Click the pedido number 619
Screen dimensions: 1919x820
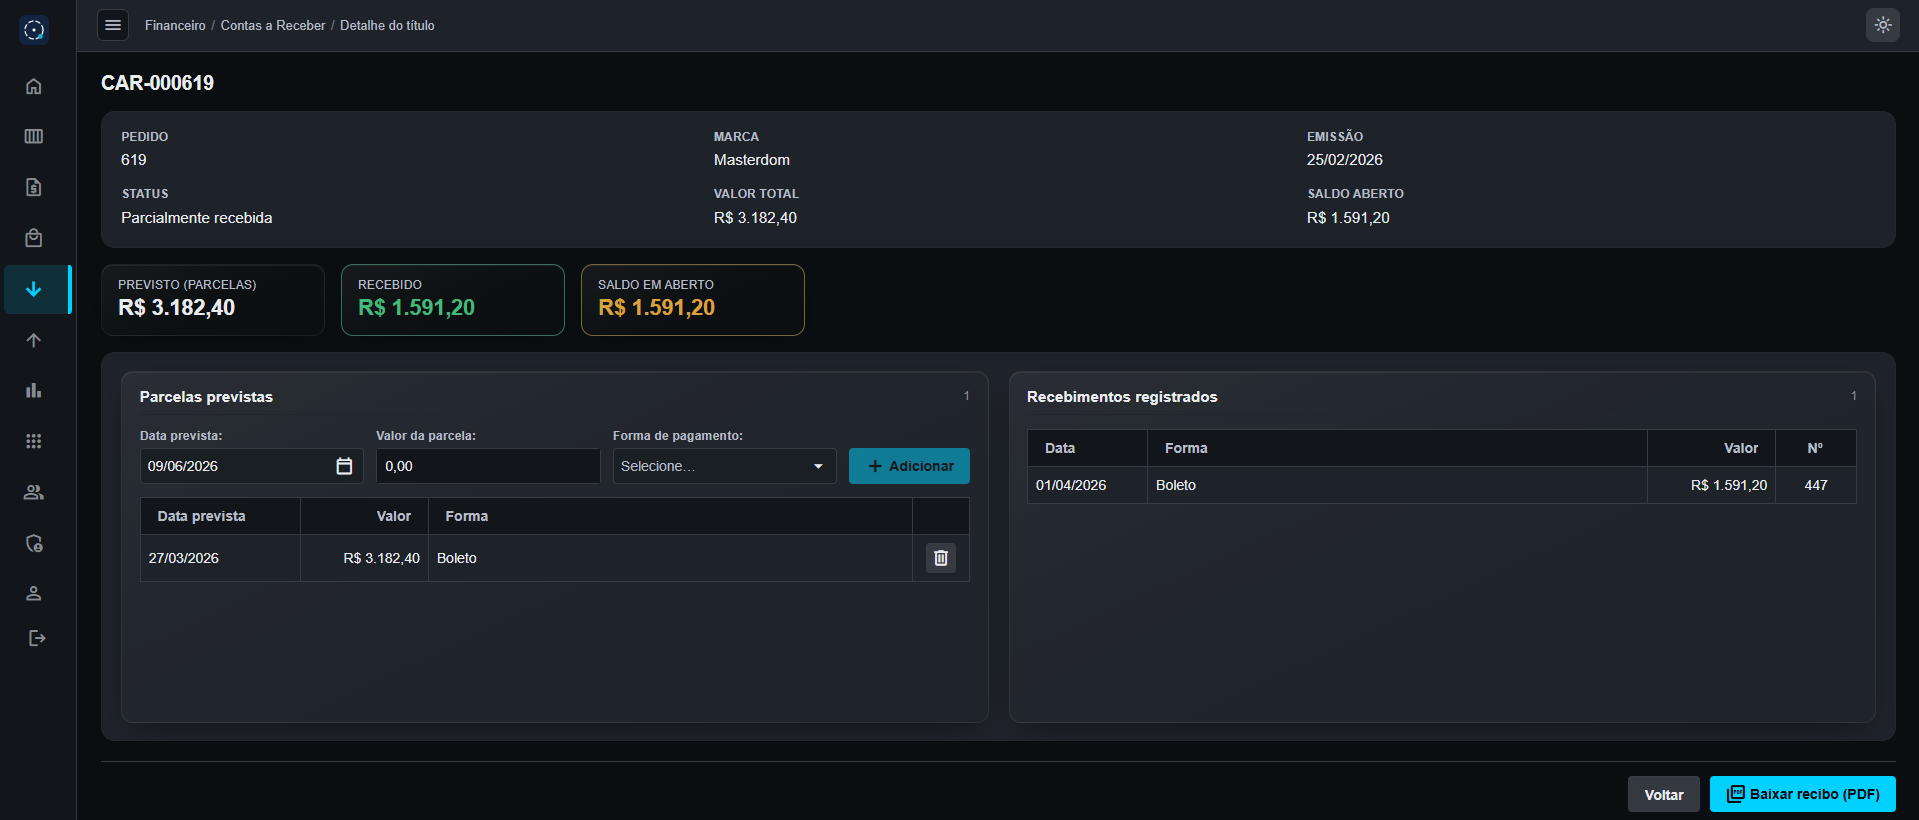(134, 160)
